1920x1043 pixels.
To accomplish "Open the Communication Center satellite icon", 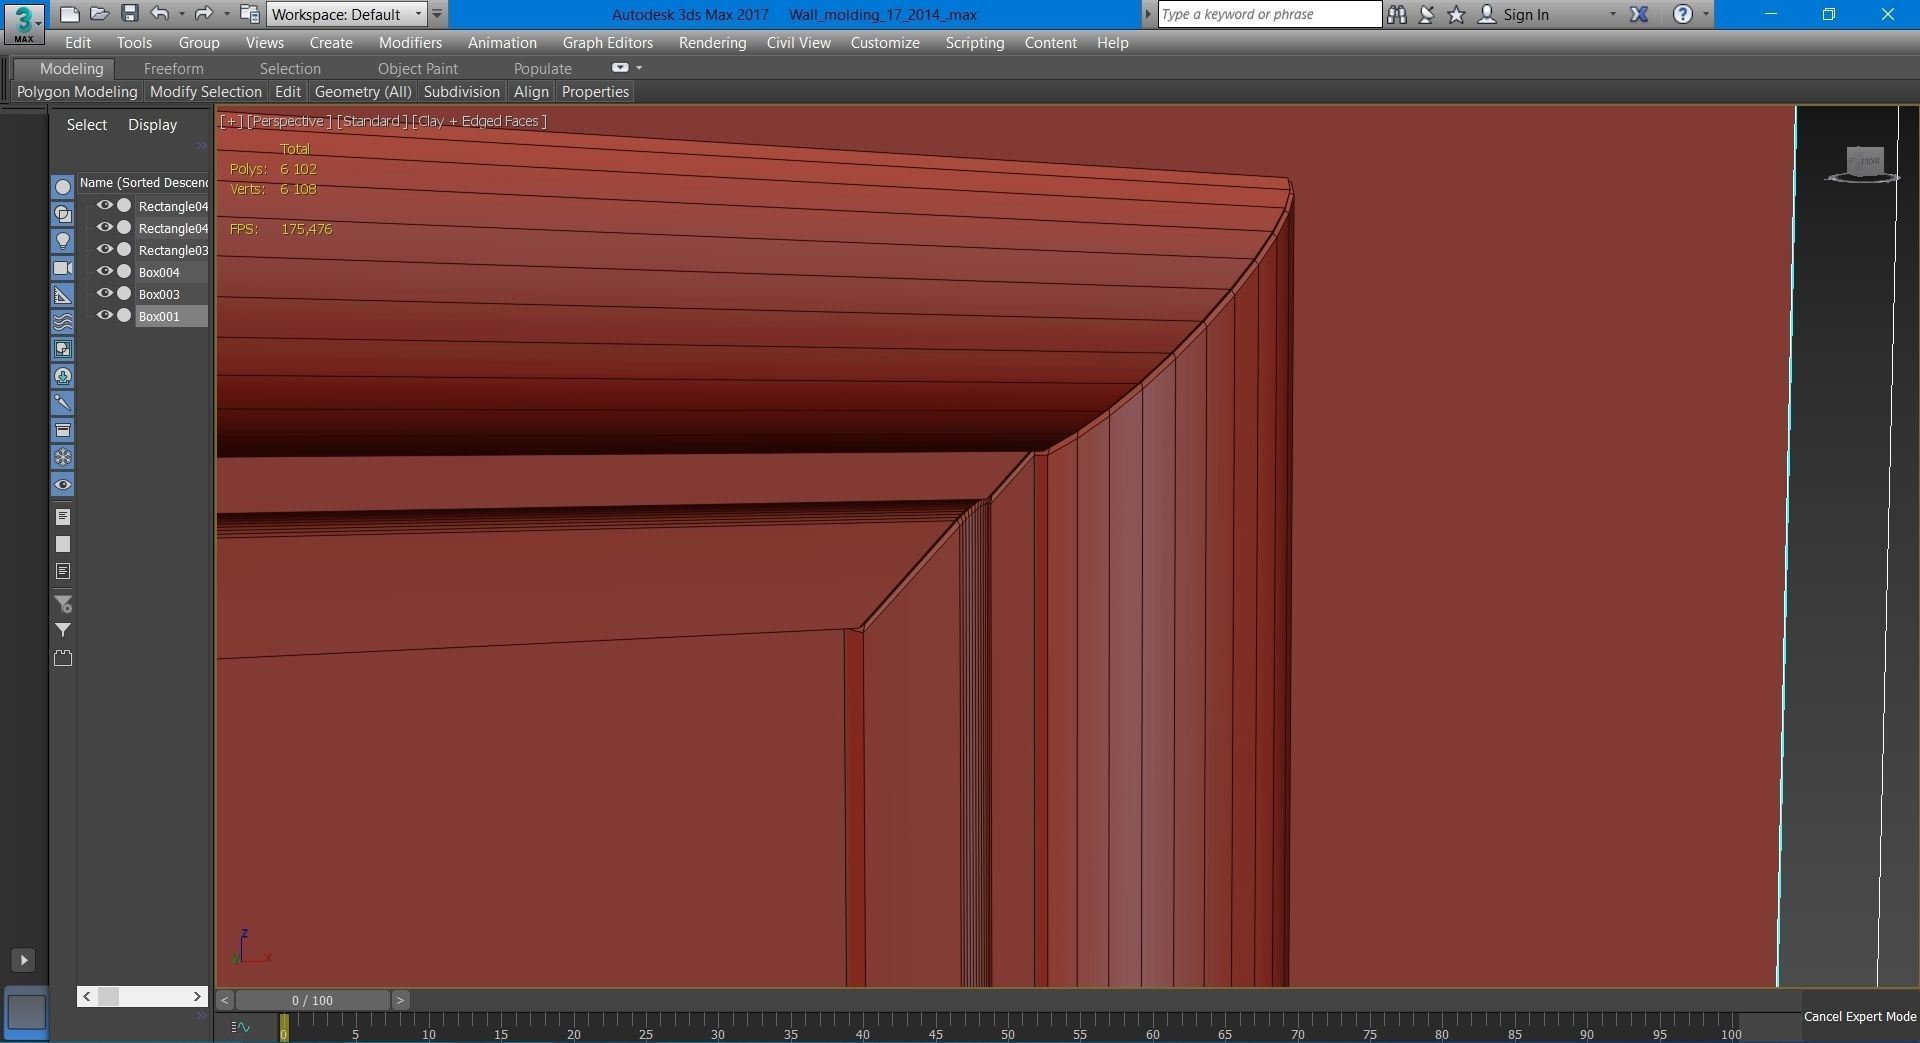I will click(1427, 14).
